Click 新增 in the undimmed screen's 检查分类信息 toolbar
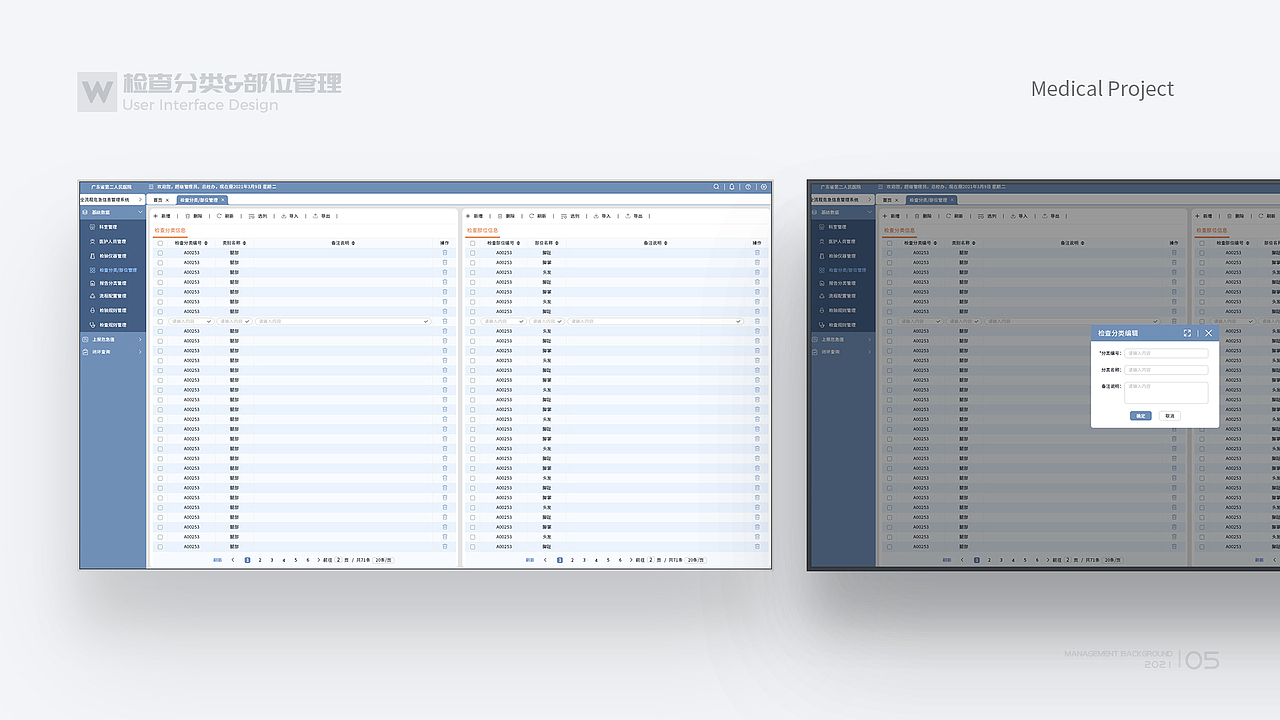 162,216
